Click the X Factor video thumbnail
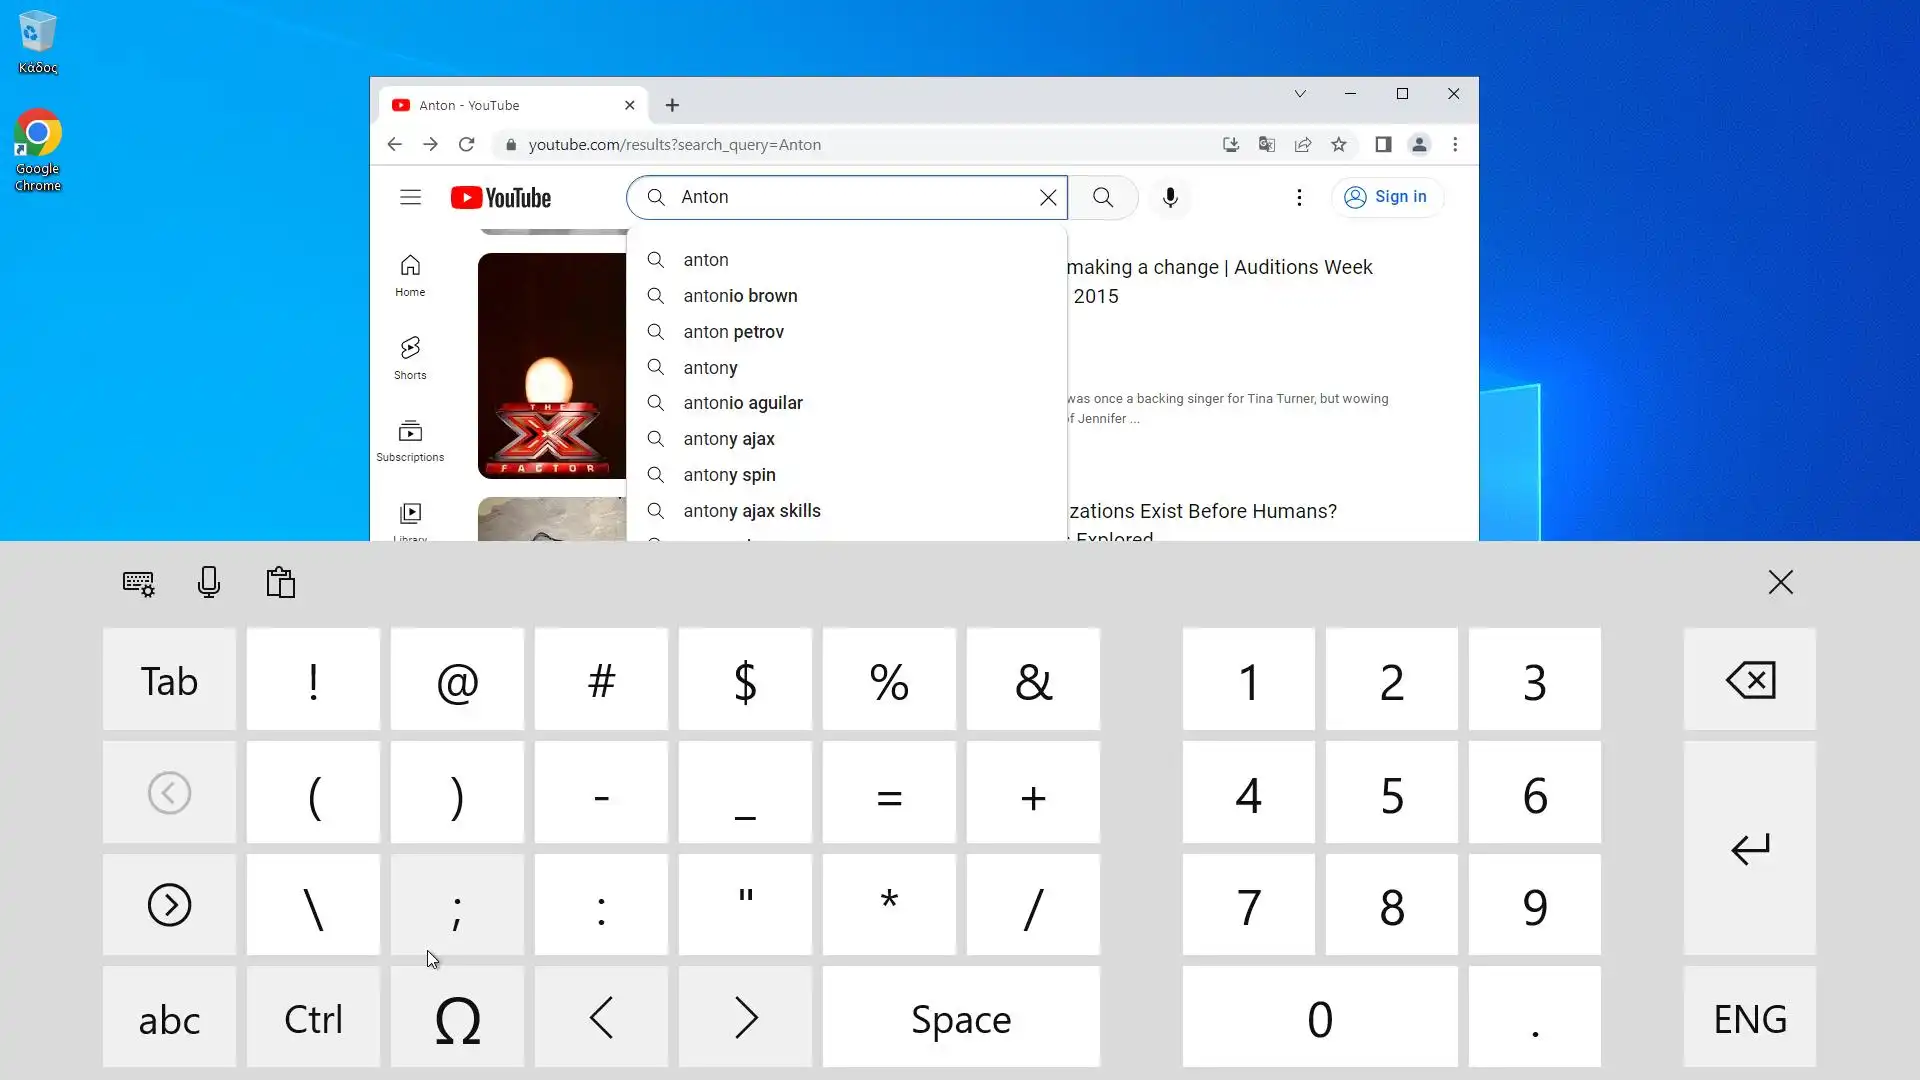Screen dimensions: 1920x1080 551,365
